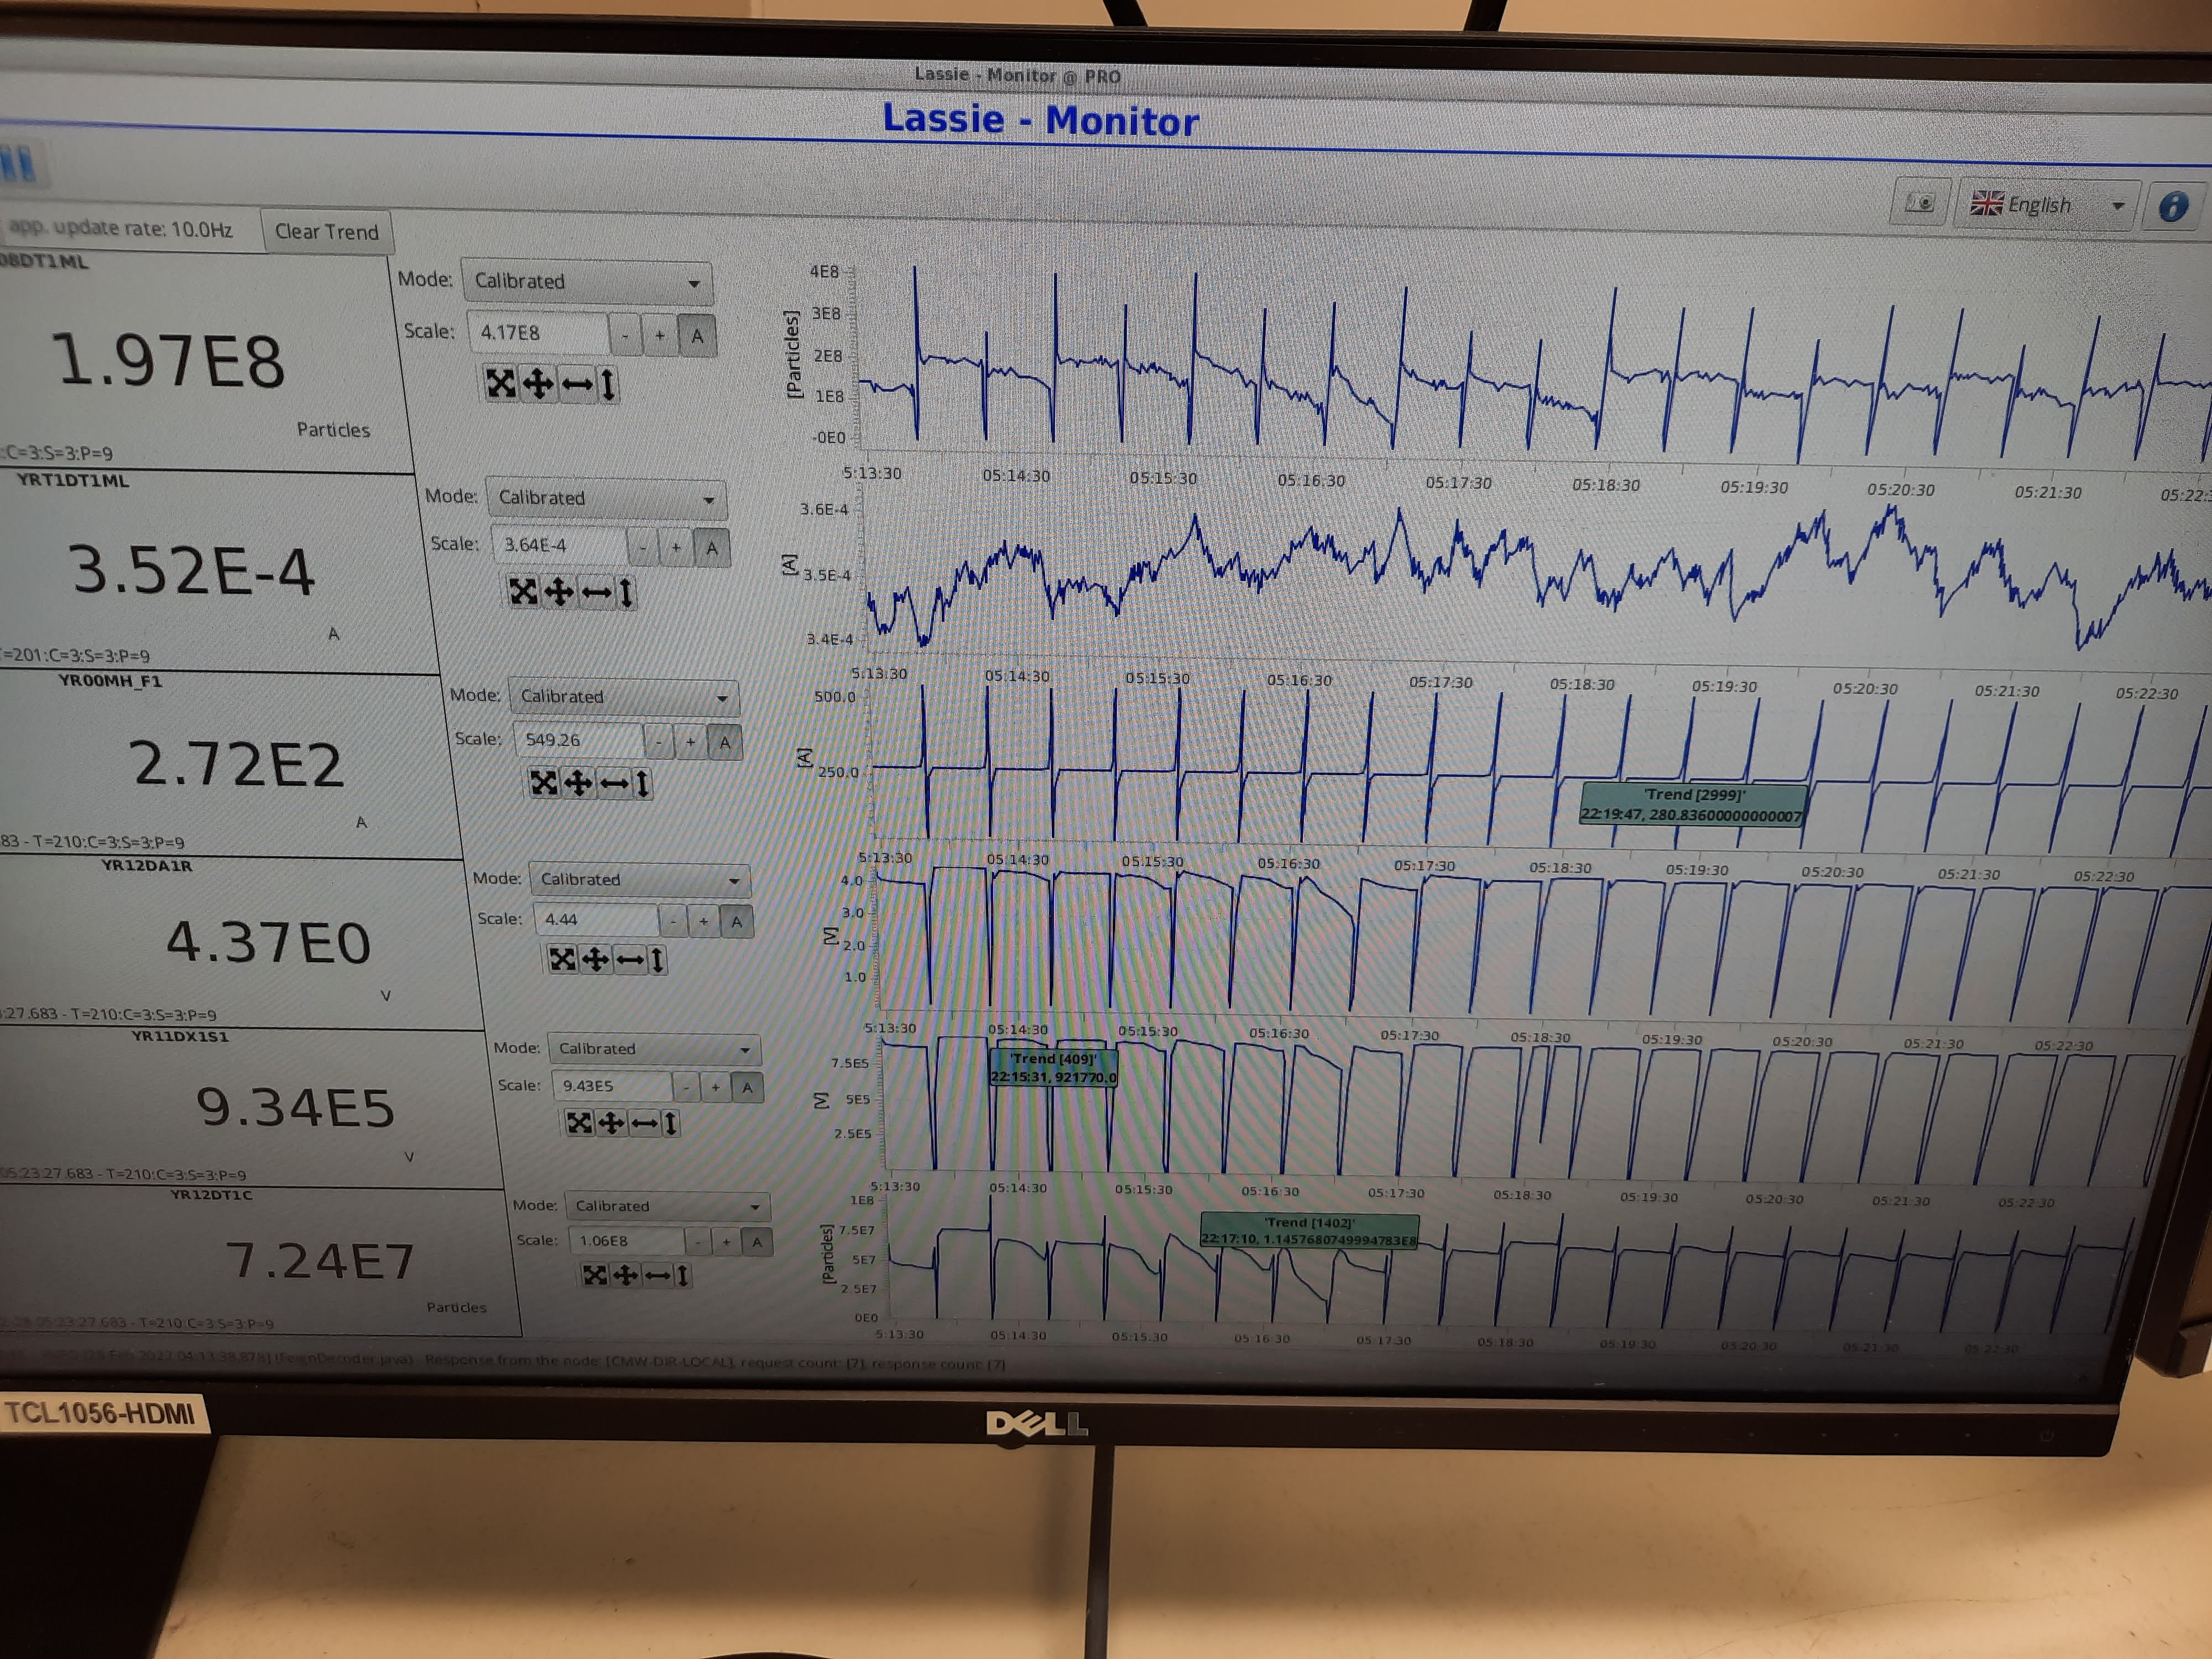Select the pan icon in the 1.06E8 scale row
The width and height of the screenshot is (2212, 1659).
[x=626, y=1274]
